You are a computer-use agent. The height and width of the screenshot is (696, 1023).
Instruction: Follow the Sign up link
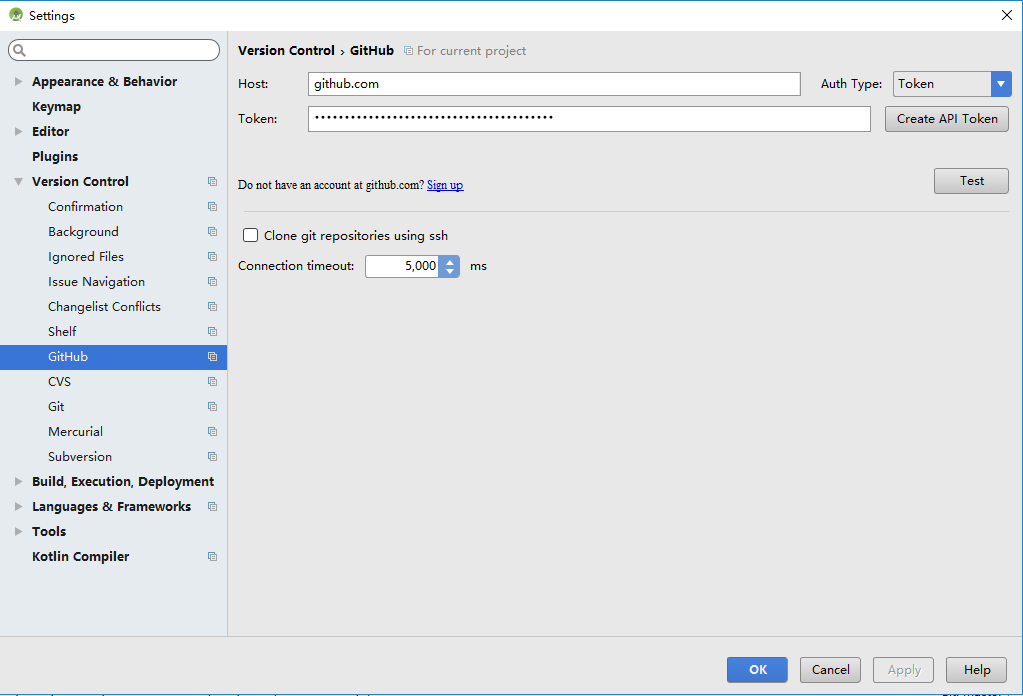(x=445, y=185)
